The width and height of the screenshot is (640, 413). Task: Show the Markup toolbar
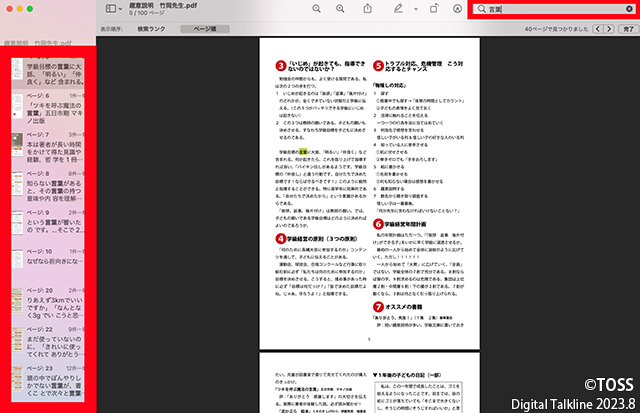(x=456, y=8)
